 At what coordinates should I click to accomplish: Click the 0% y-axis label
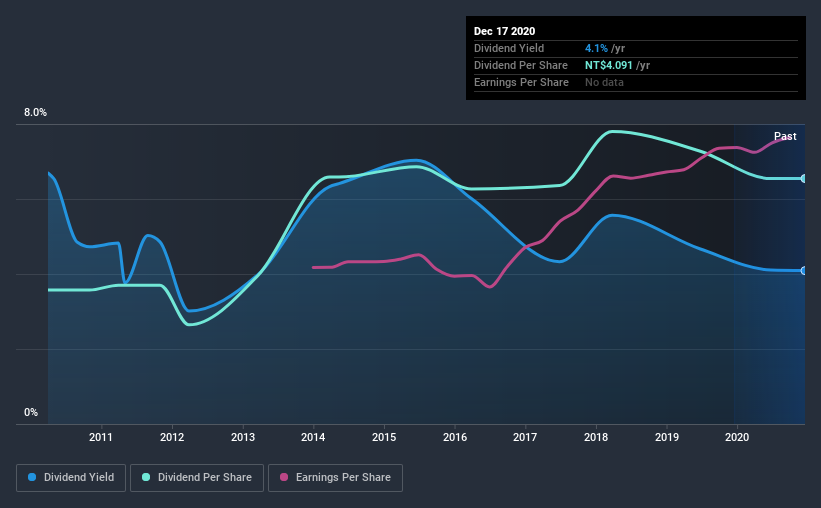pyautogui.click(x=31, y=413)
